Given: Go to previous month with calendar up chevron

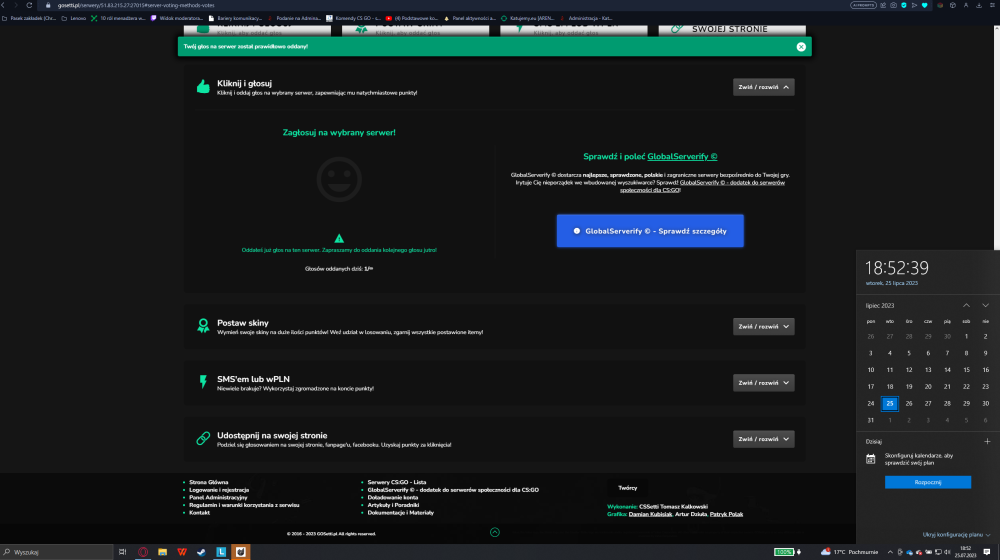Looking at the screenshot, I should 966,306.
